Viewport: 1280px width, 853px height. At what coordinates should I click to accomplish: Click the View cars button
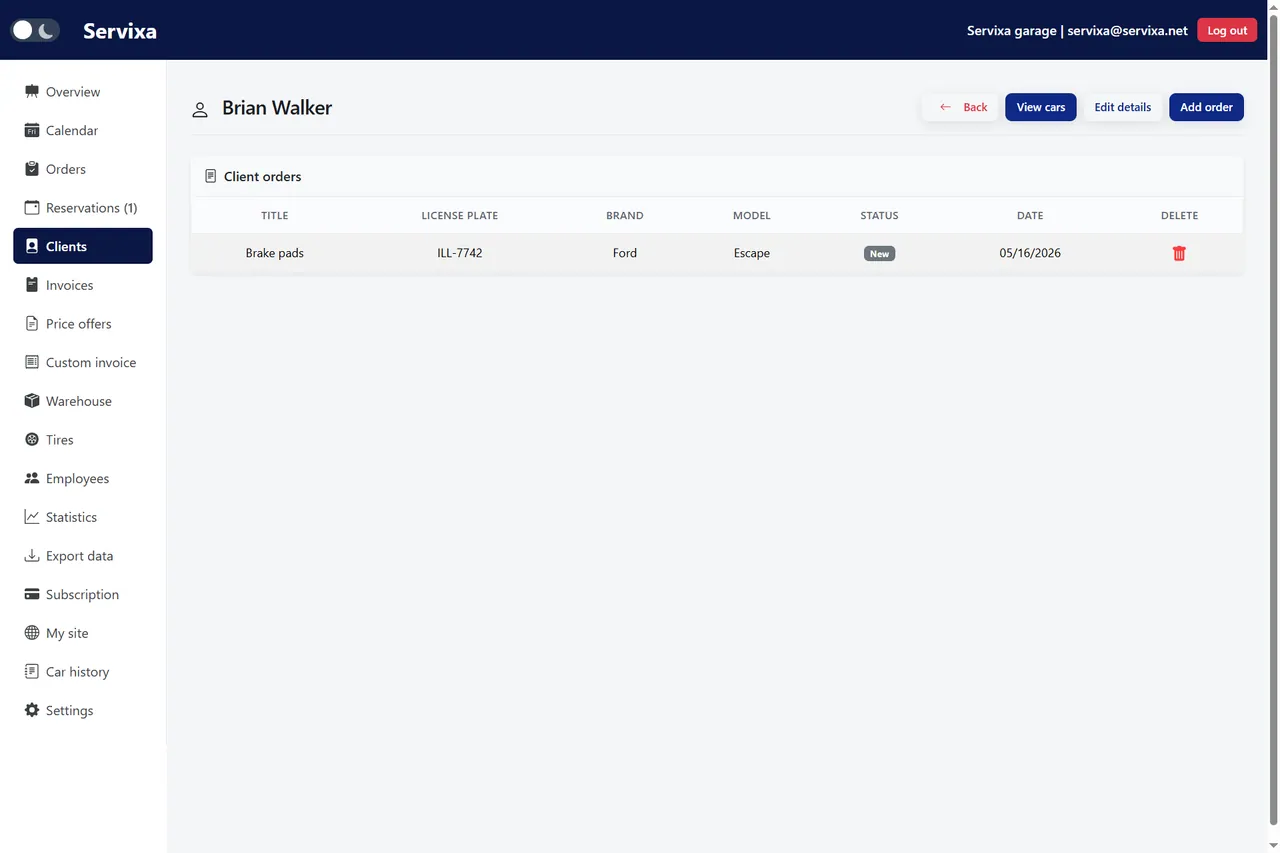click(1041, 107)
